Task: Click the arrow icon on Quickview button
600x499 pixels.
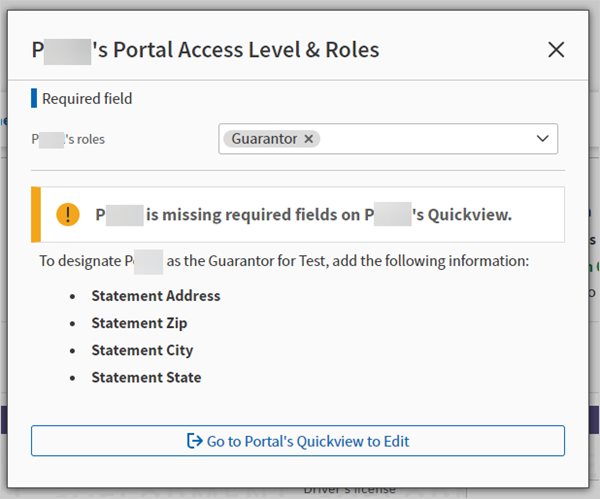Action: click(195, 441)
